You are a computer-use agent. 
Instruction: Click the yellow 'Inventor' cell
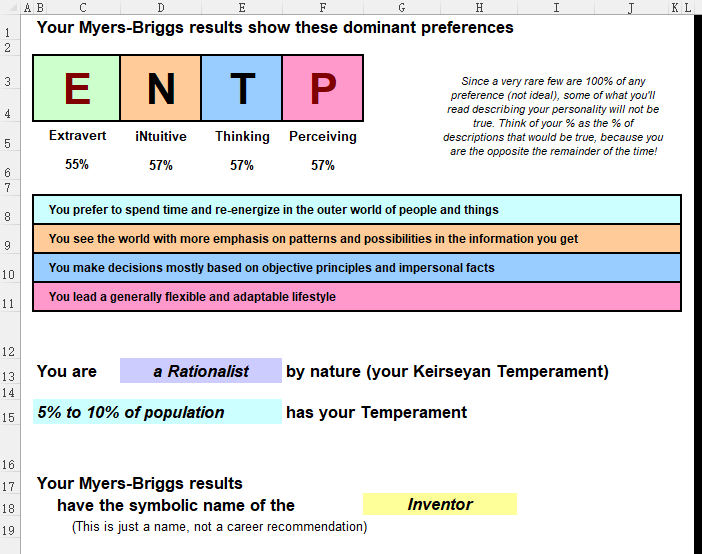coord(440,504)
